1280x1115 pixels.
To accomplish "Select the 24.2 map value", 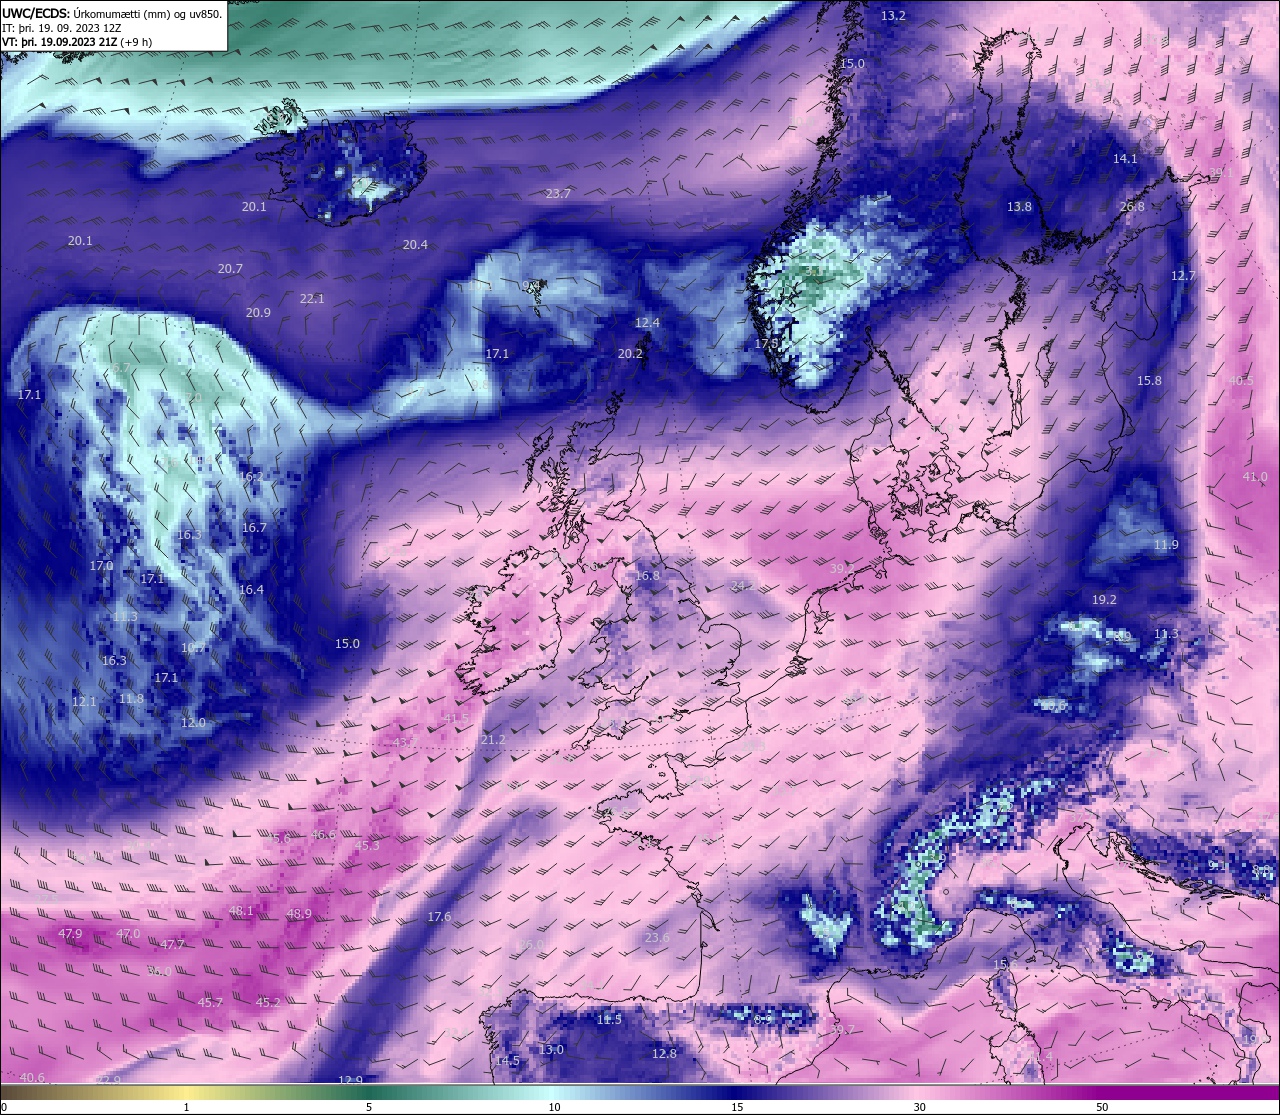I will [x=742, y=586].
